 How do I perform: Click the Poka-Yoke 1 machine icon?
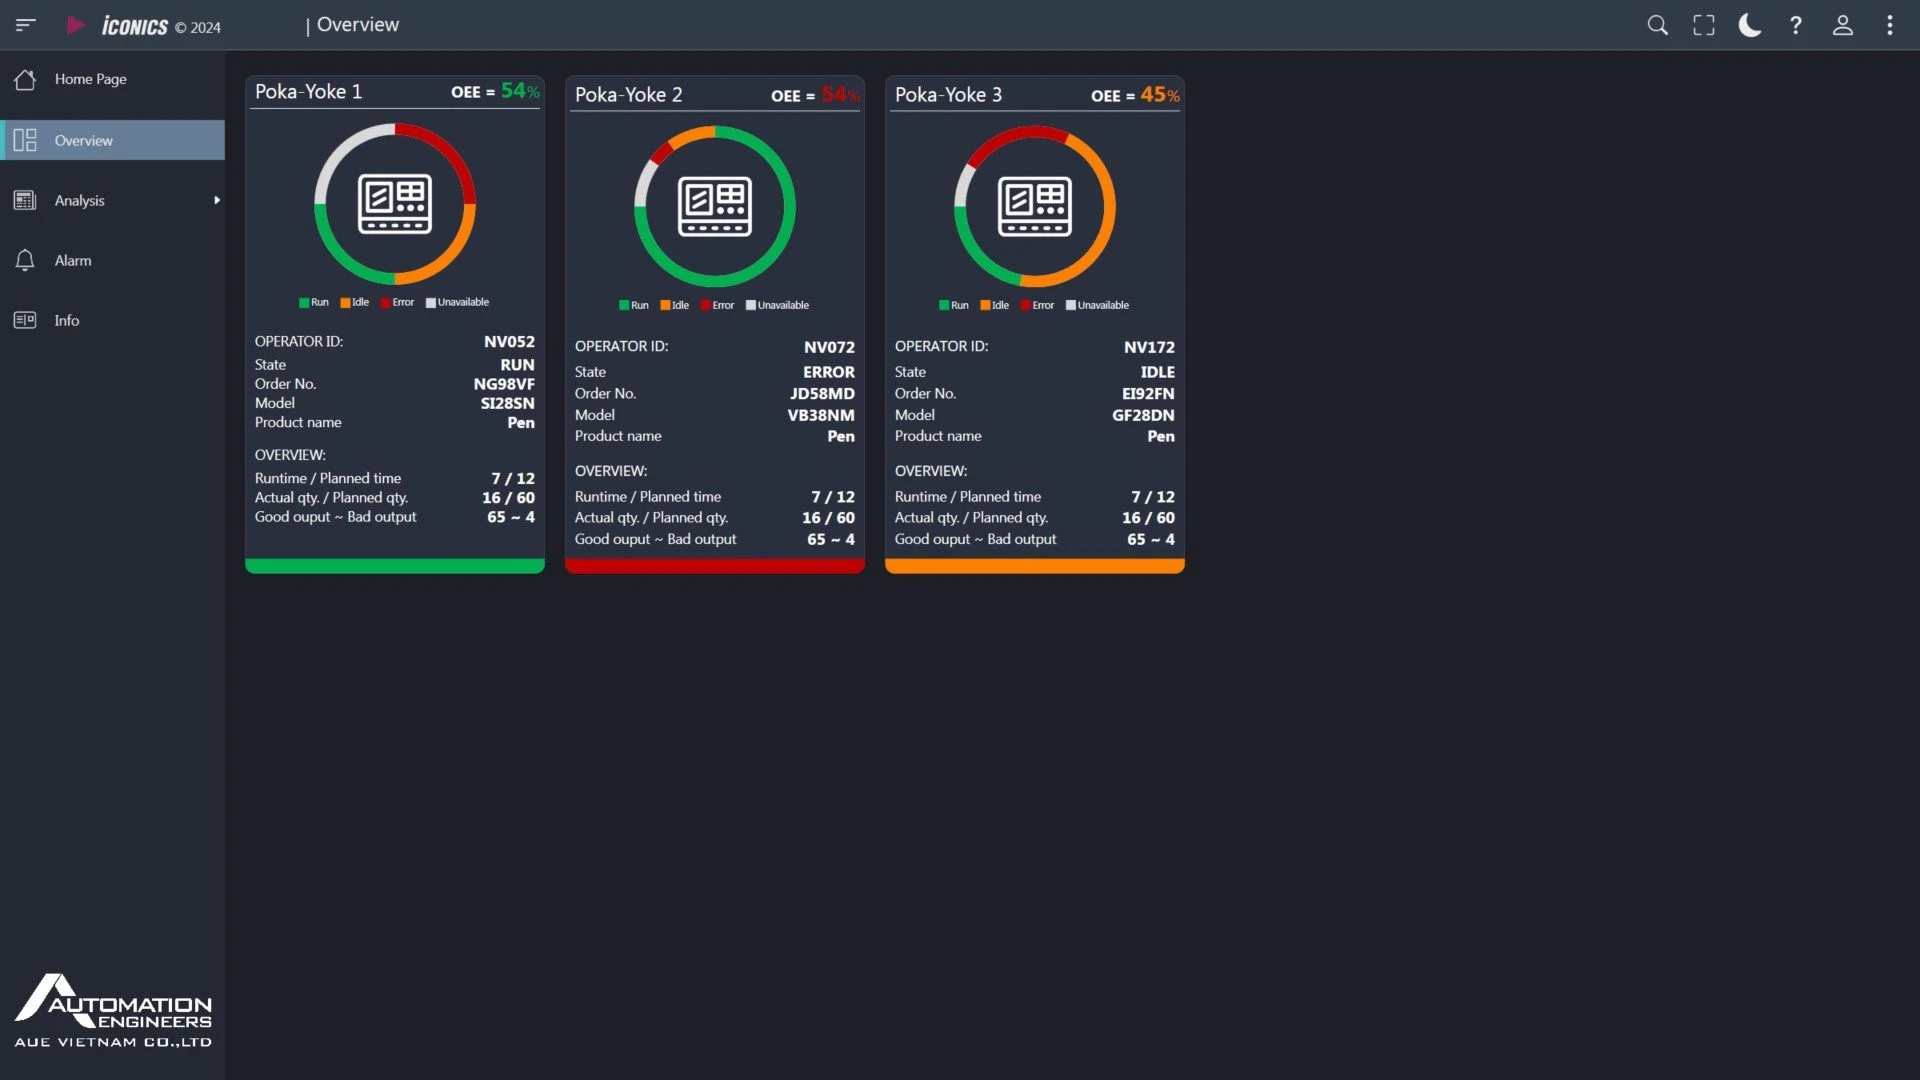click(395, 204)
